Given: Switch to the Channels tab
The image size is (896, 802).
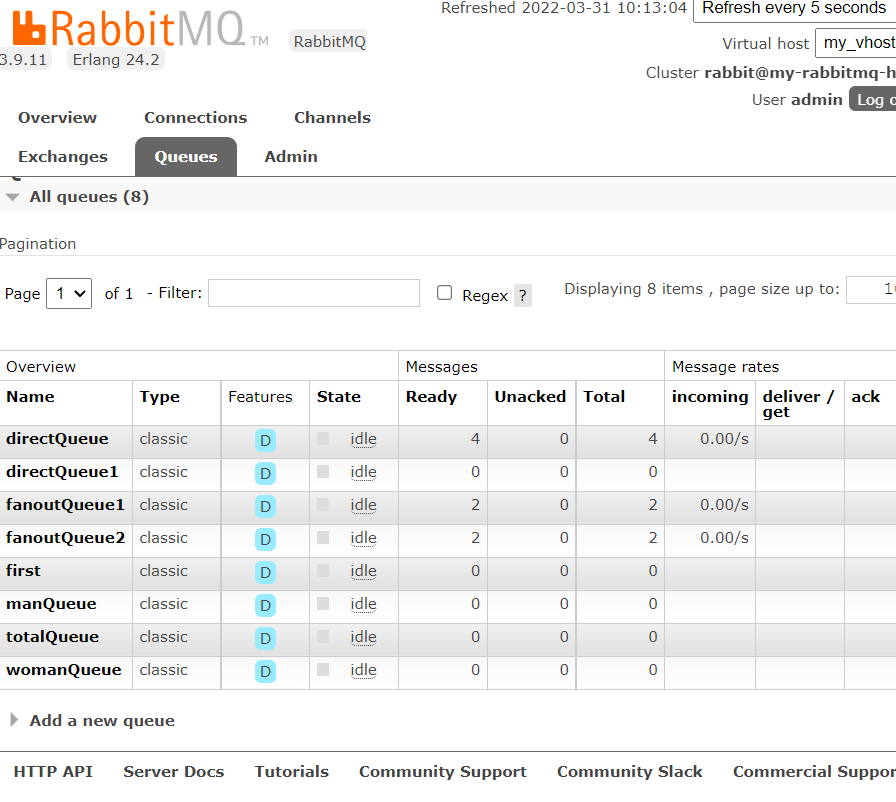Looking at the screenshot, I should [x=333, y=118].
